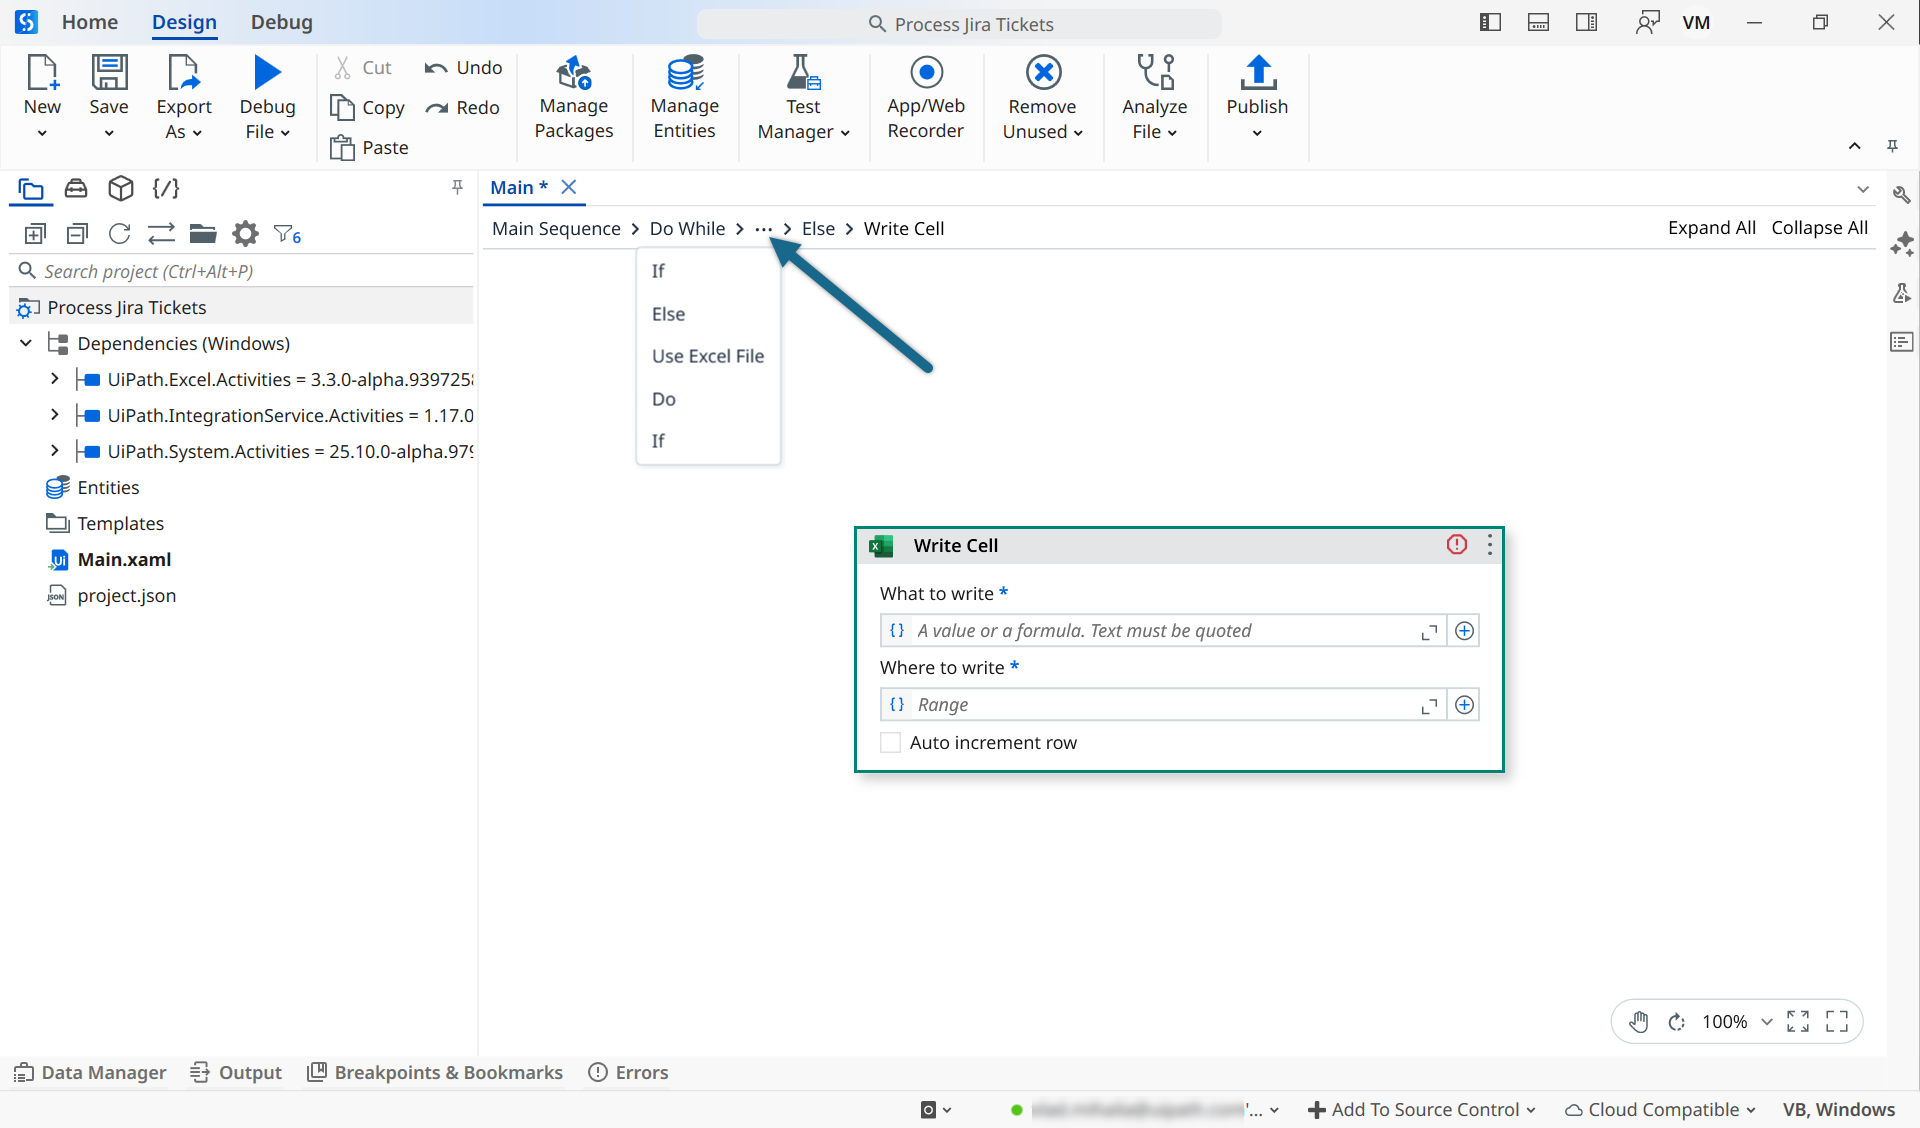Select the Pan tool in canvas controls

click(x=1638, y=1021)
